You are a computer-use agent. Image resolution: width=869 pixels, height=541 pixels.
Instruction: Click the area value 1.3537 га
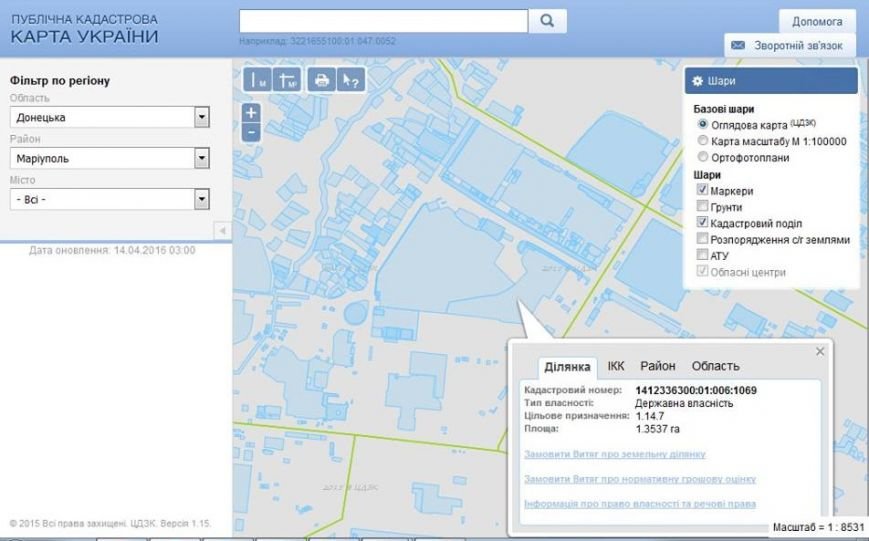pos(657,429)
